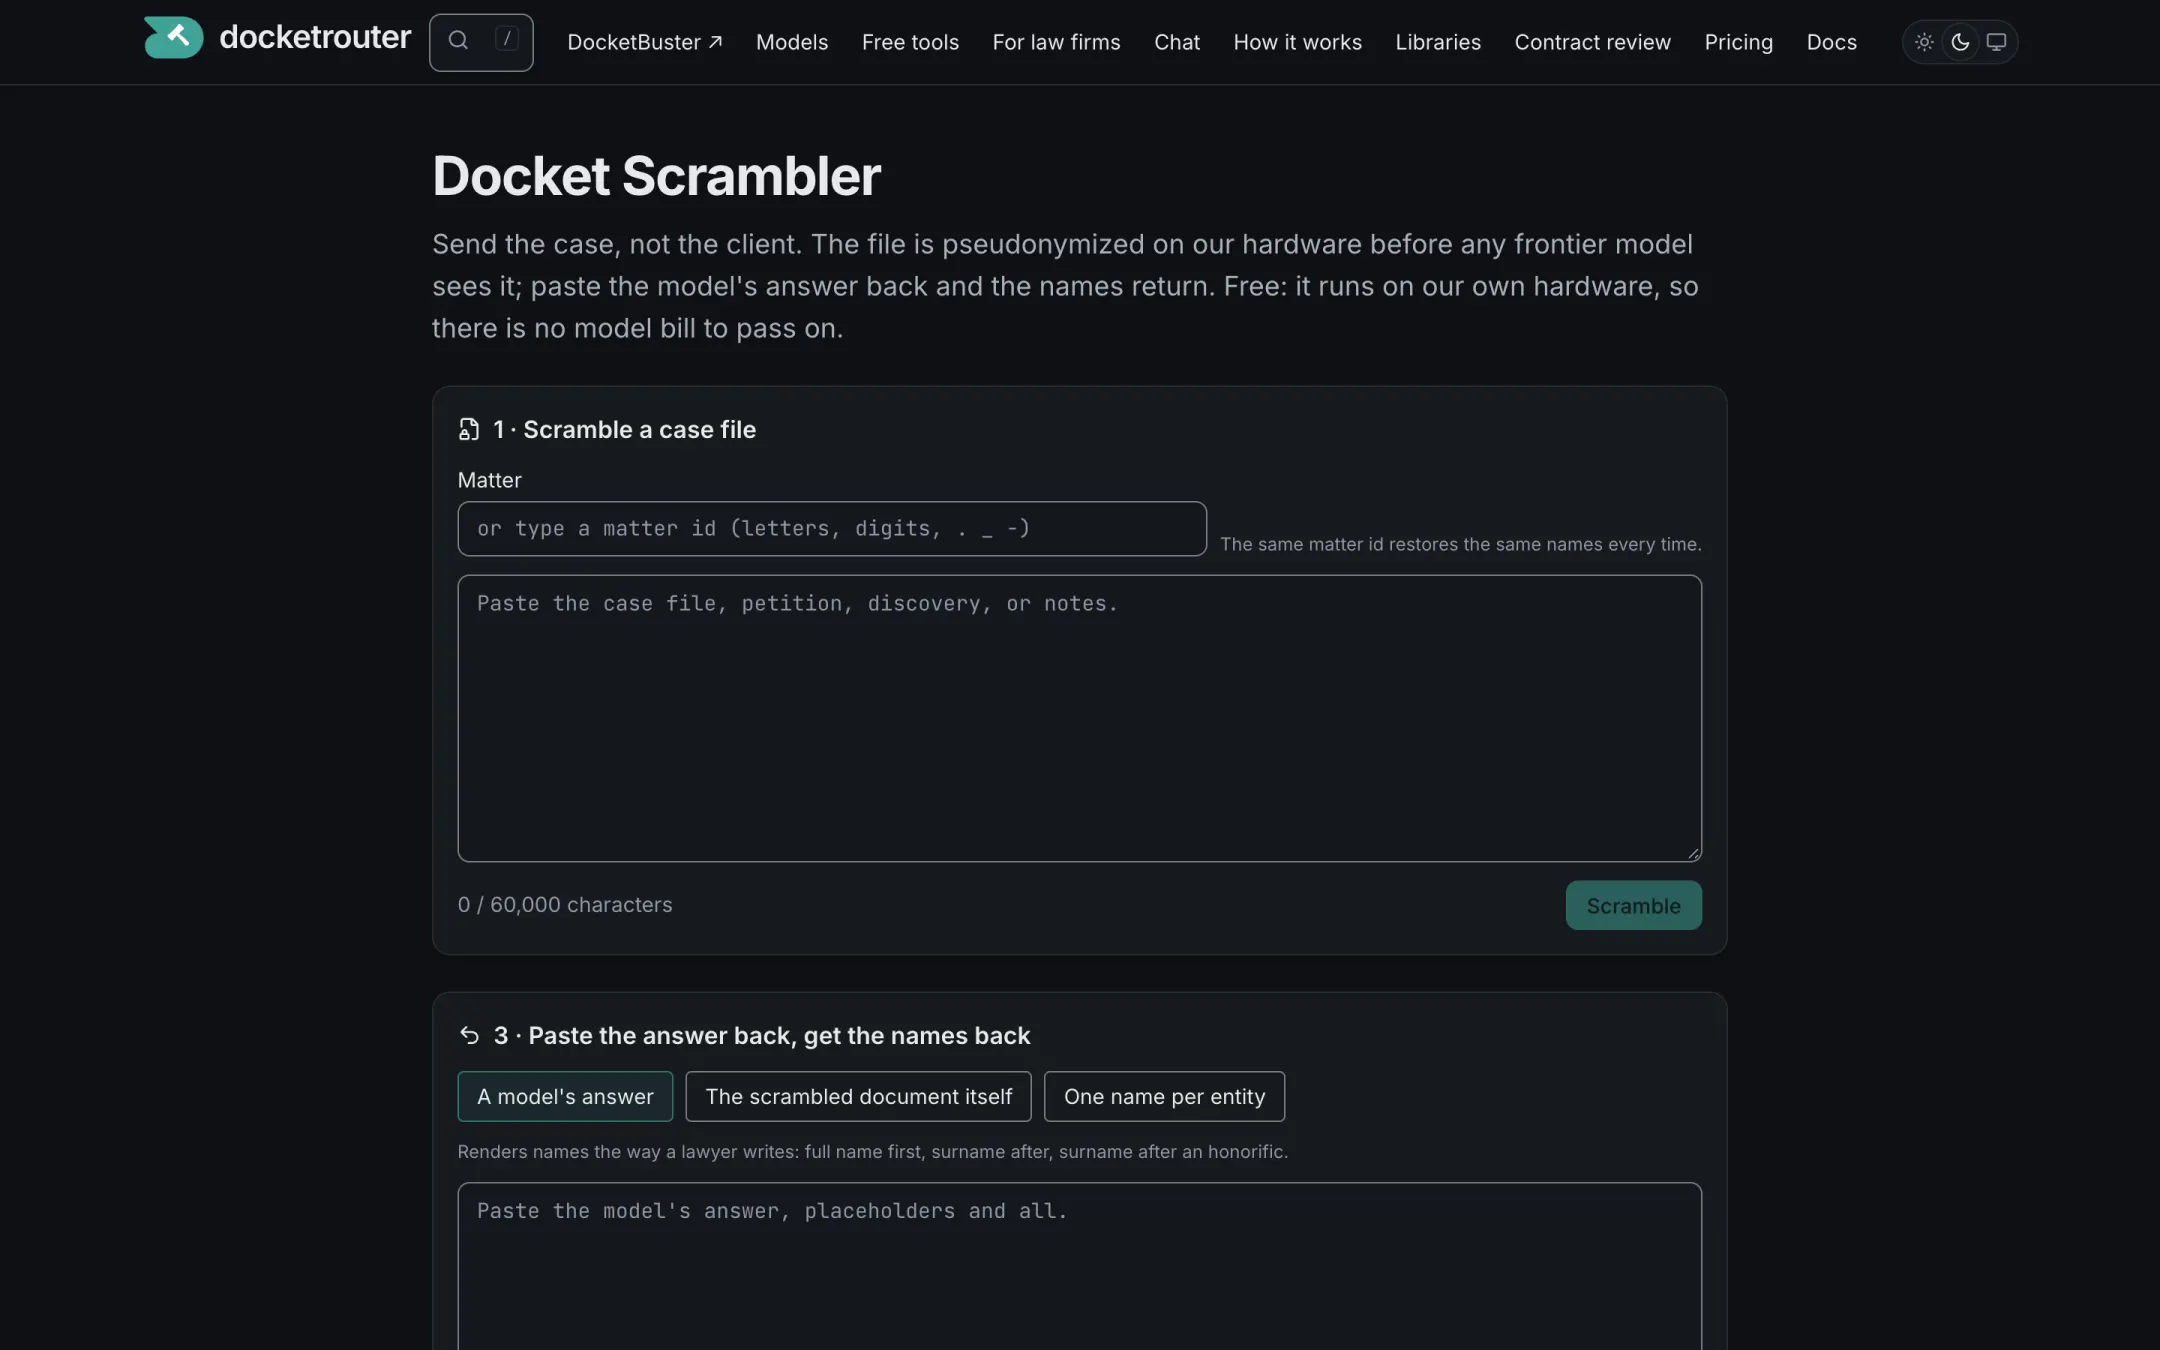The height and width of the screenshot is (1350, 2160).
Task: Open search with the magnifier icon
Action: (x=458, y=41)
